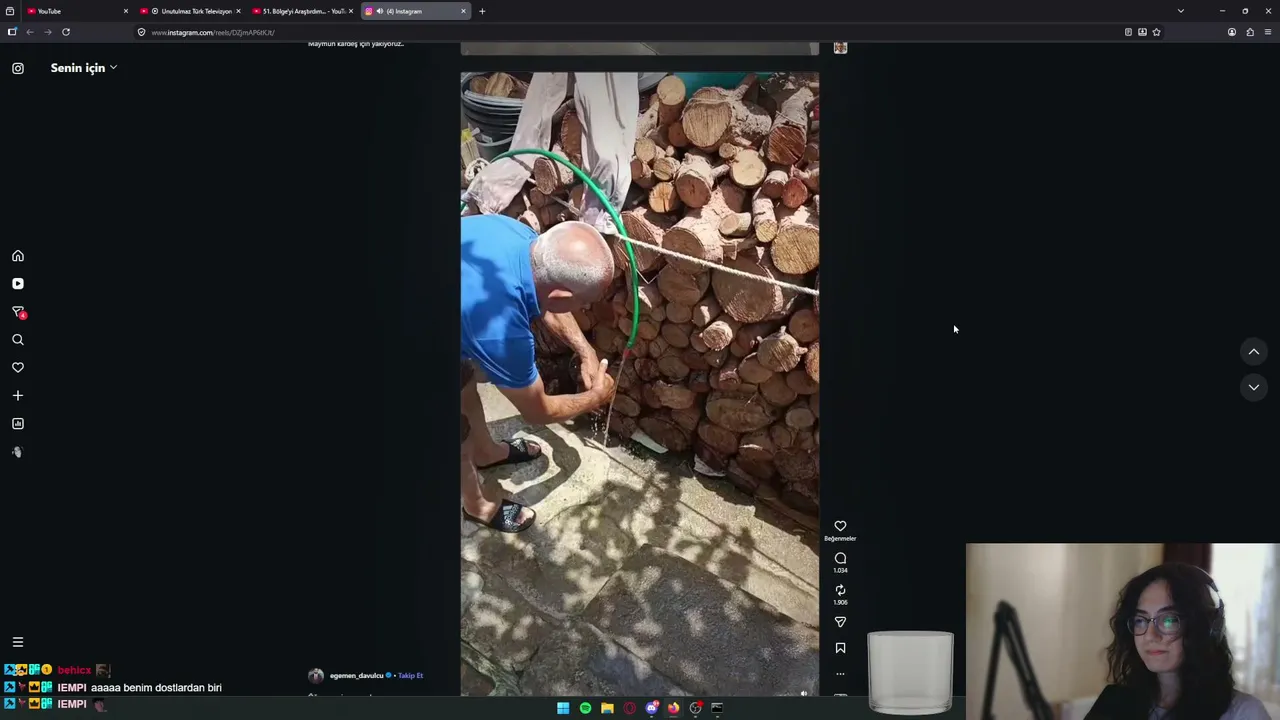Go back in browser history
This screenshot has height=720, width=1280.
[30, 32]
